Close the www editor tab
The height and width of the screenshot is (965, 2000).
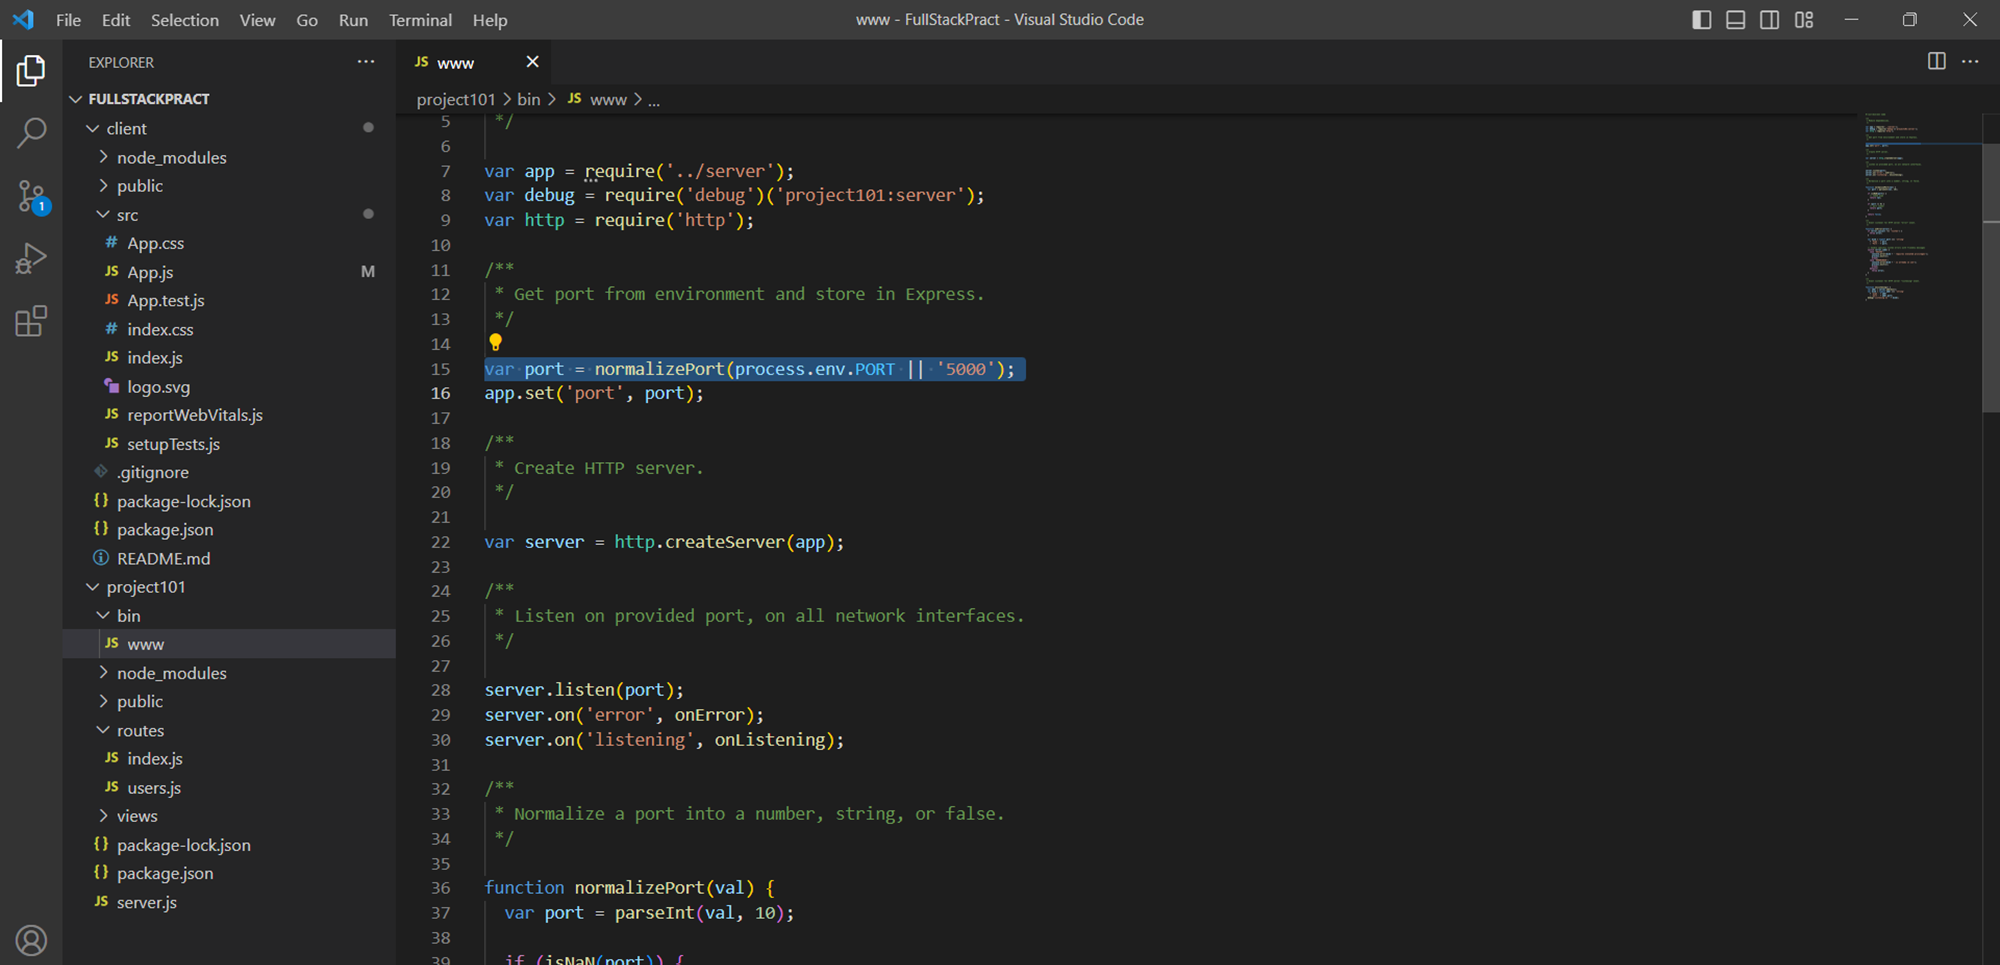point(532,62)
